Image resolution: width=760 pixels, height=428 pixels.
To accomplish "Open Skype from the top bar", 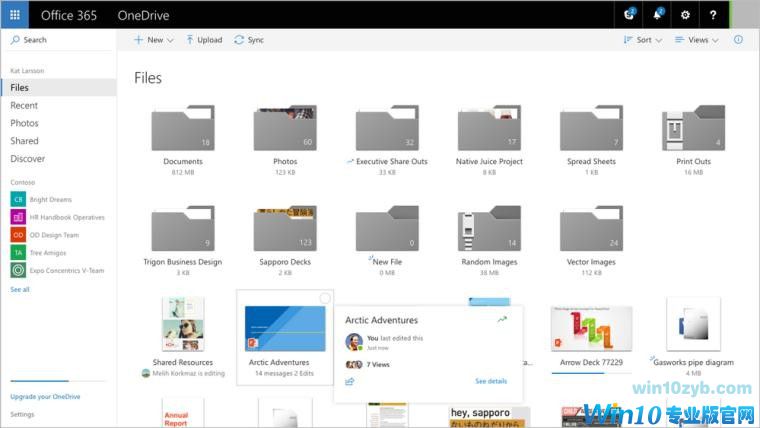I will click(x=629, y=15).
